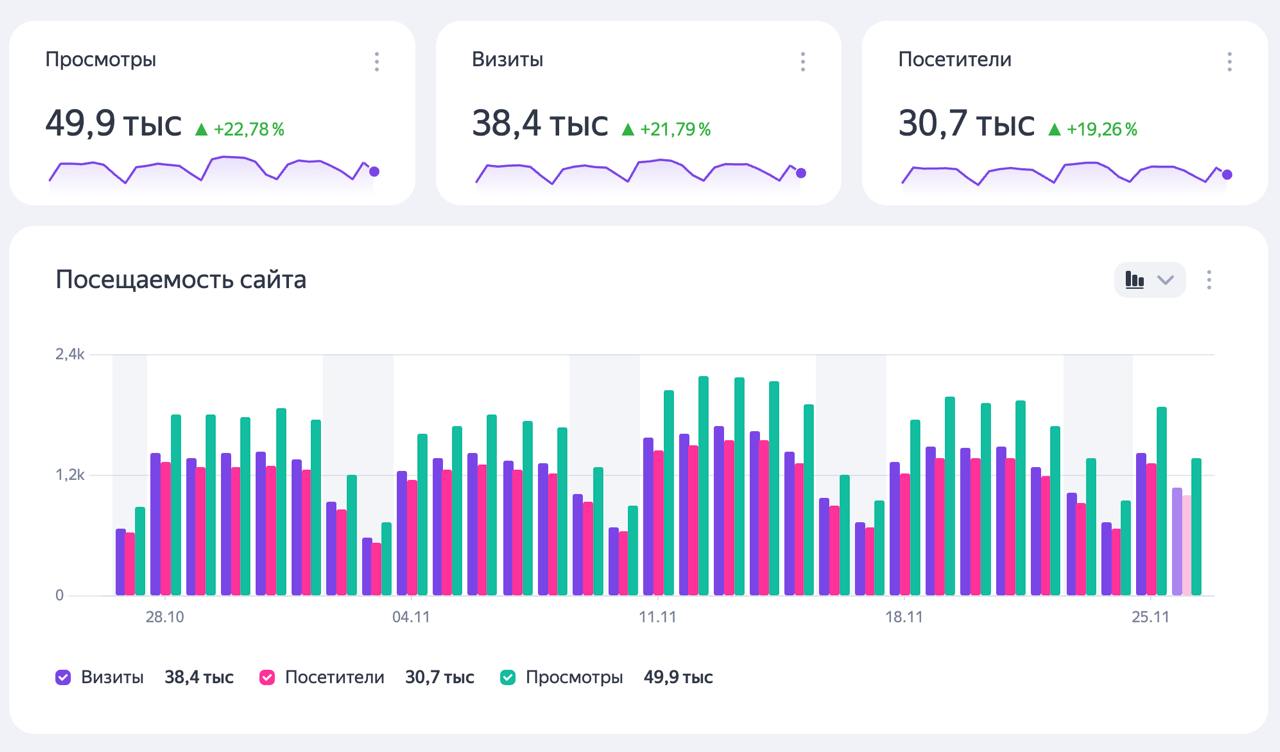Open the Визиты card options menu
This screenshot has width=1280, height=752.
[x=803, y=62]
